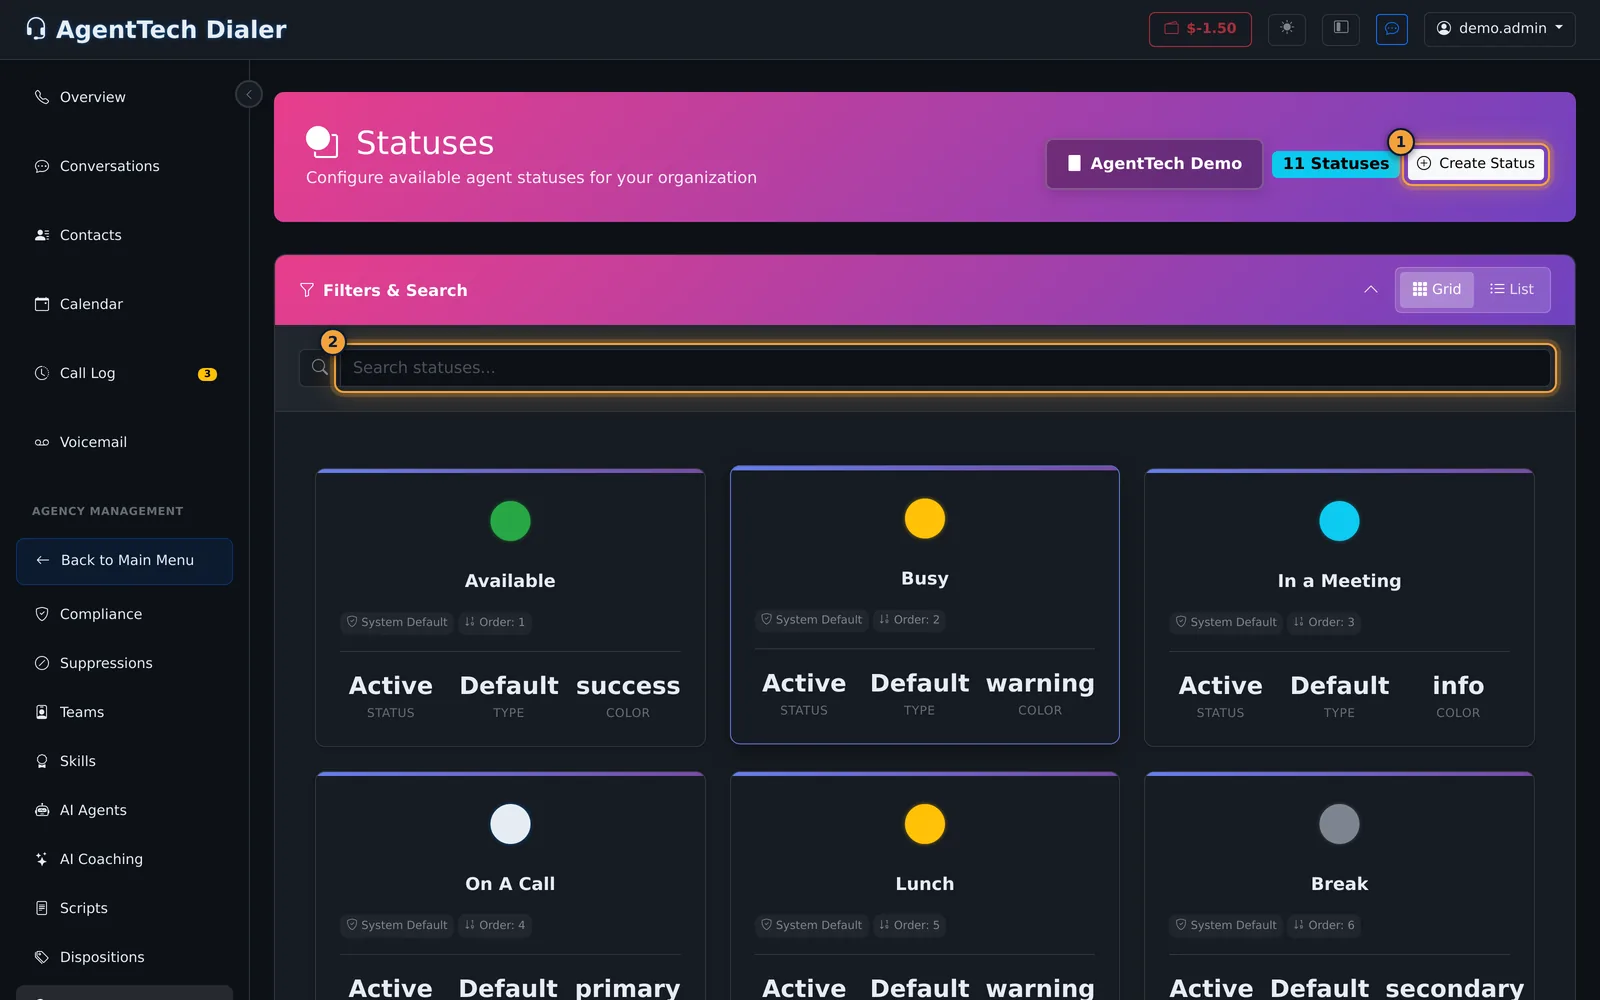This screenshot has width=1600, height=1000.
Task: Click the Teams icon in sidebar
Action: click(x=42, y=712)
